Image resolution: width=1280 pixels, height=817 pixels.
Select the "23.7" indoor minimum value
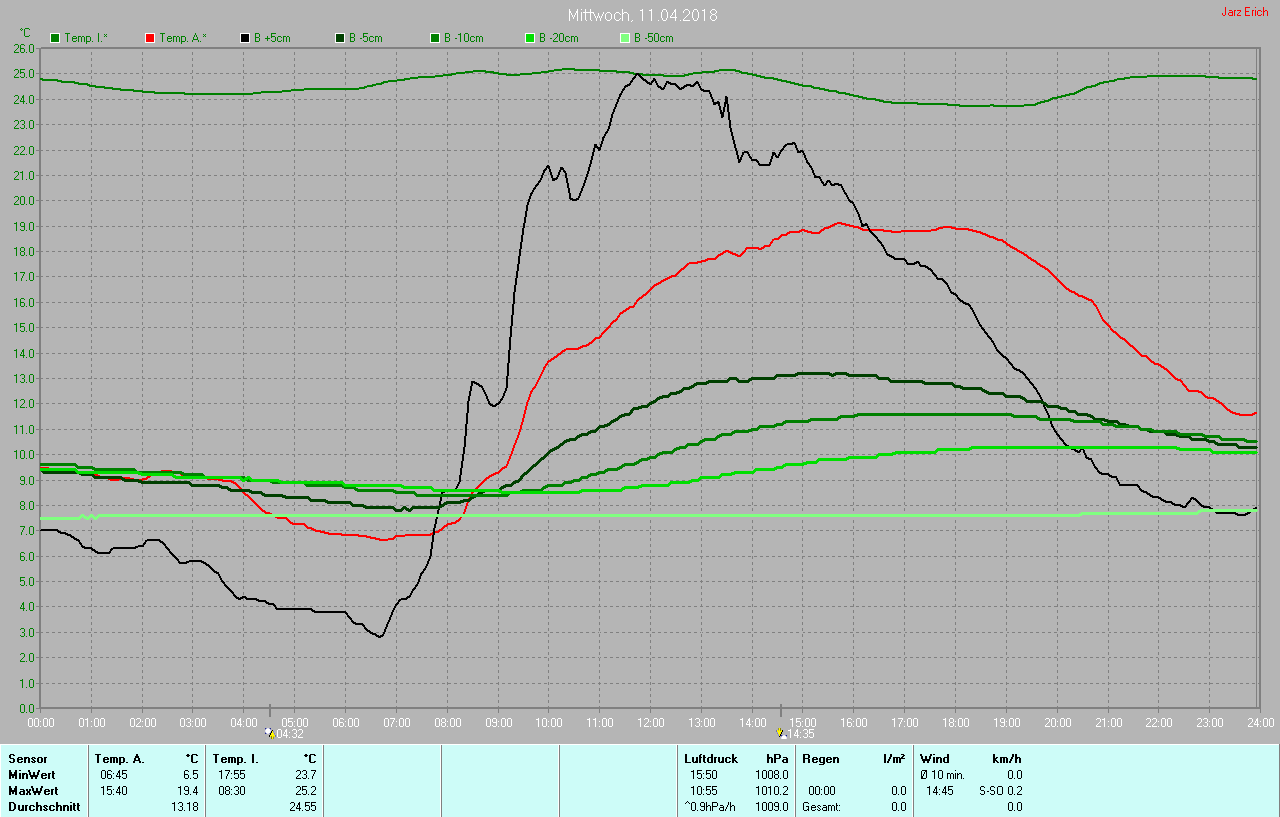[305, 775]
